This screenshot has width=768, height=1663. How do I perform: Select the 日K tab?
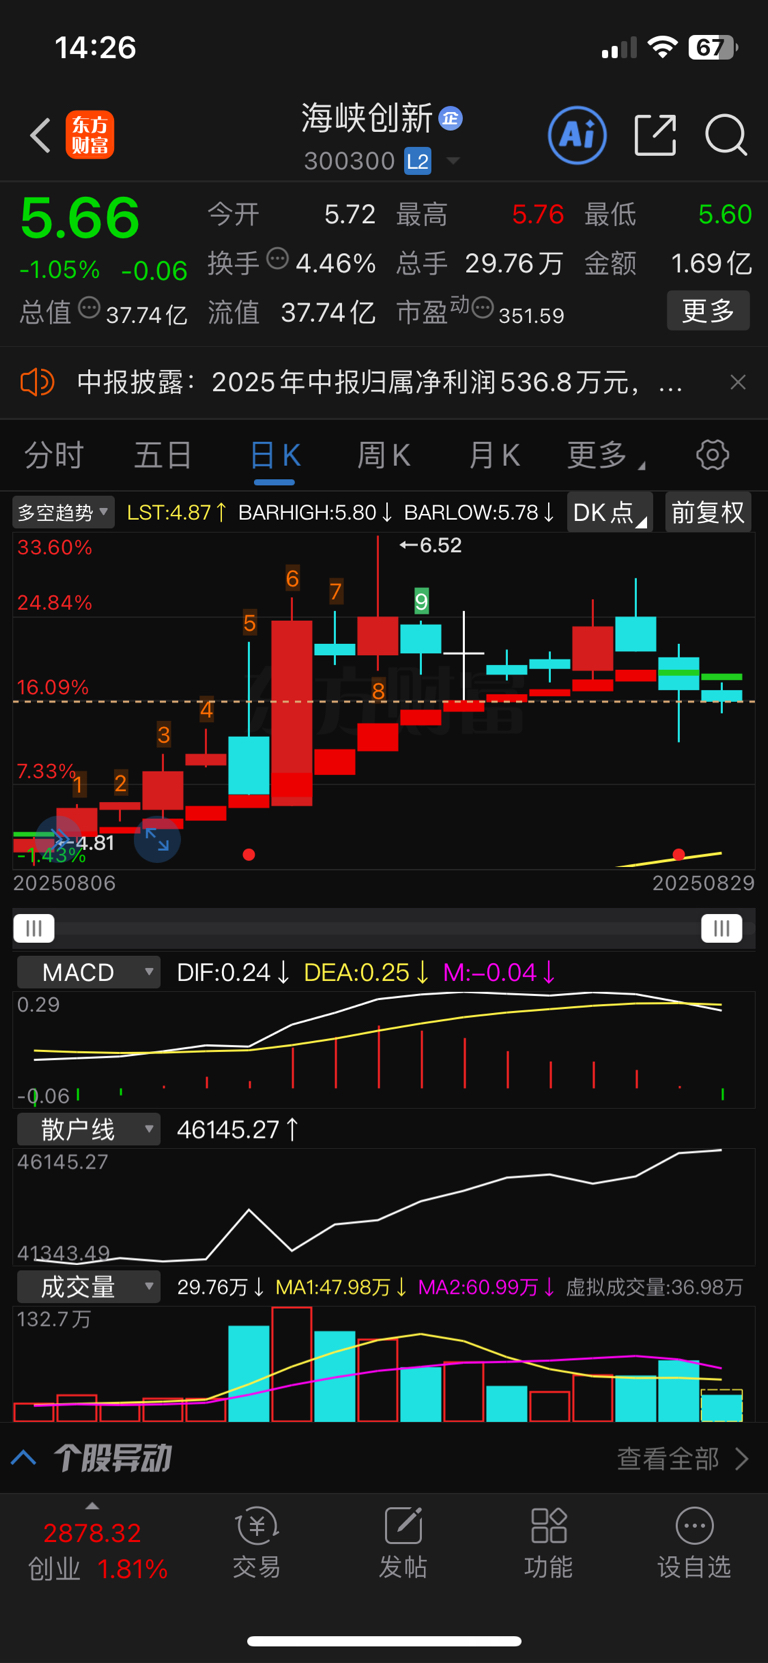point(275,456)
